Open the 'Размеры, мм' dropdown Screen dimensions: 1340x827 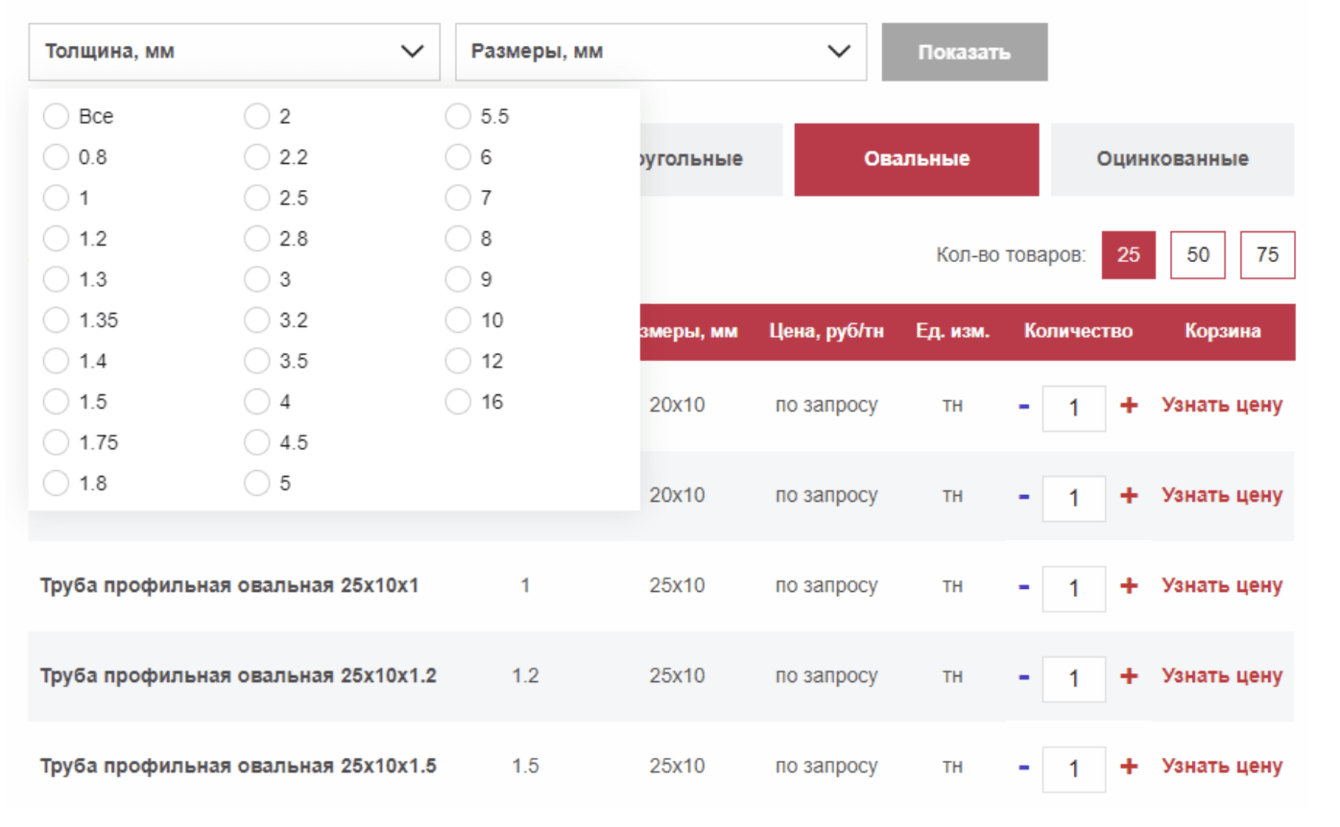tap(660, 52)
